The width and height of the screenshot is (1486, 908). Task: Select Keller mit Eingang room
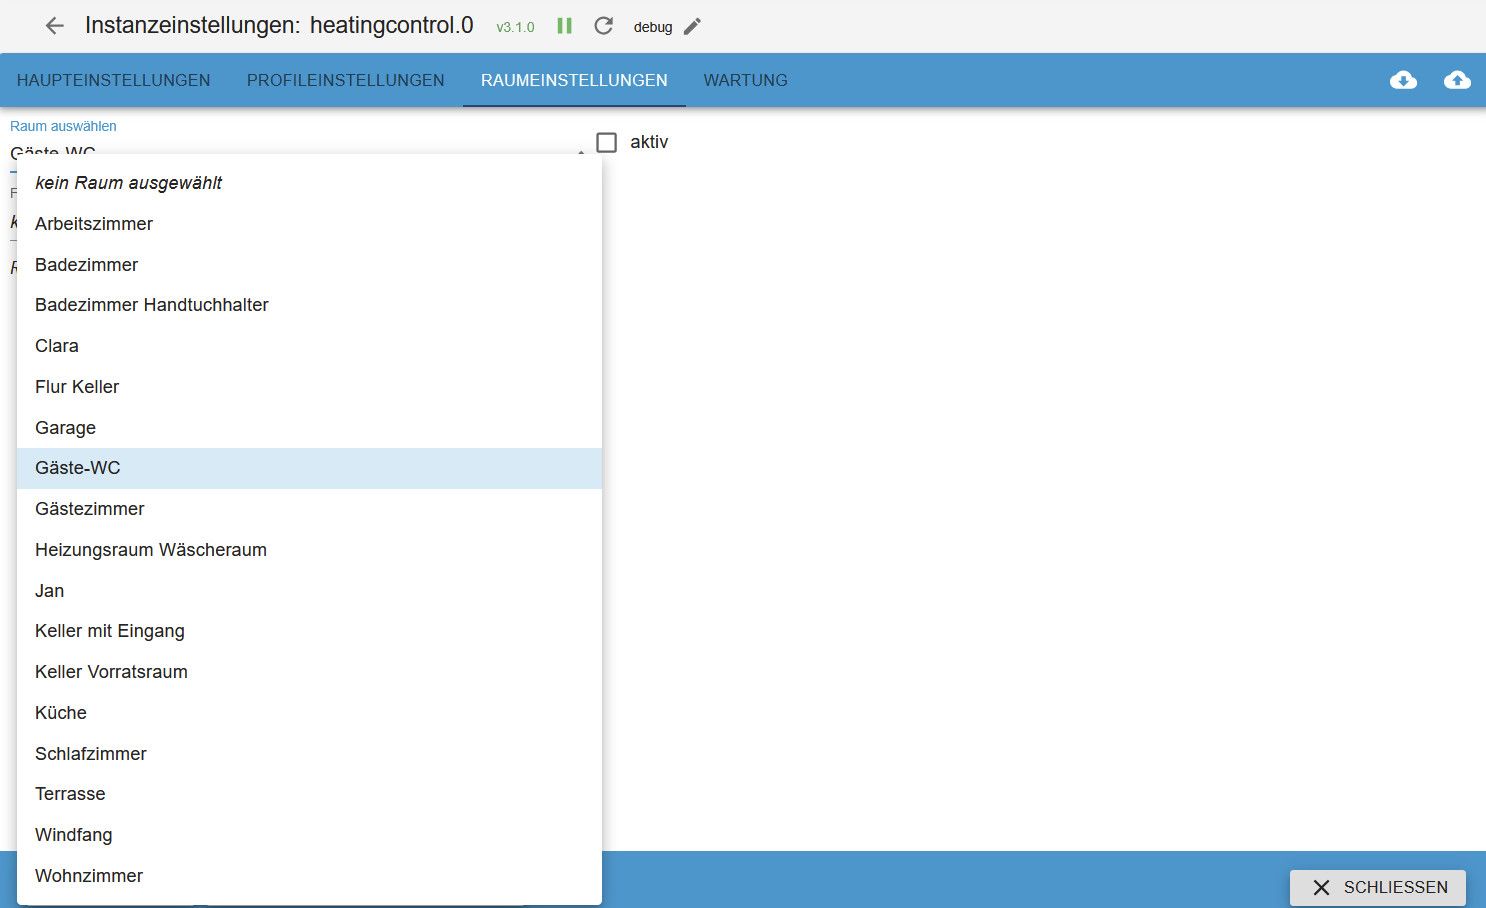pos(309,631)
